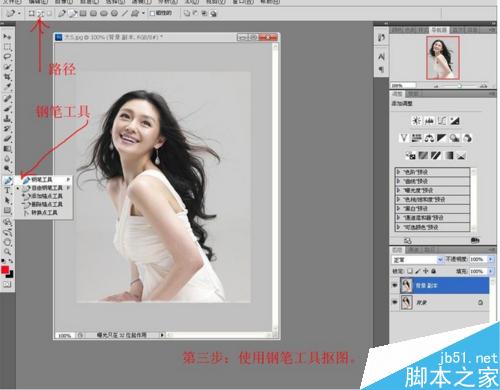Choose the Shape Layers mode icon
Screen dimensions: 500x390
tap(31, 13)
